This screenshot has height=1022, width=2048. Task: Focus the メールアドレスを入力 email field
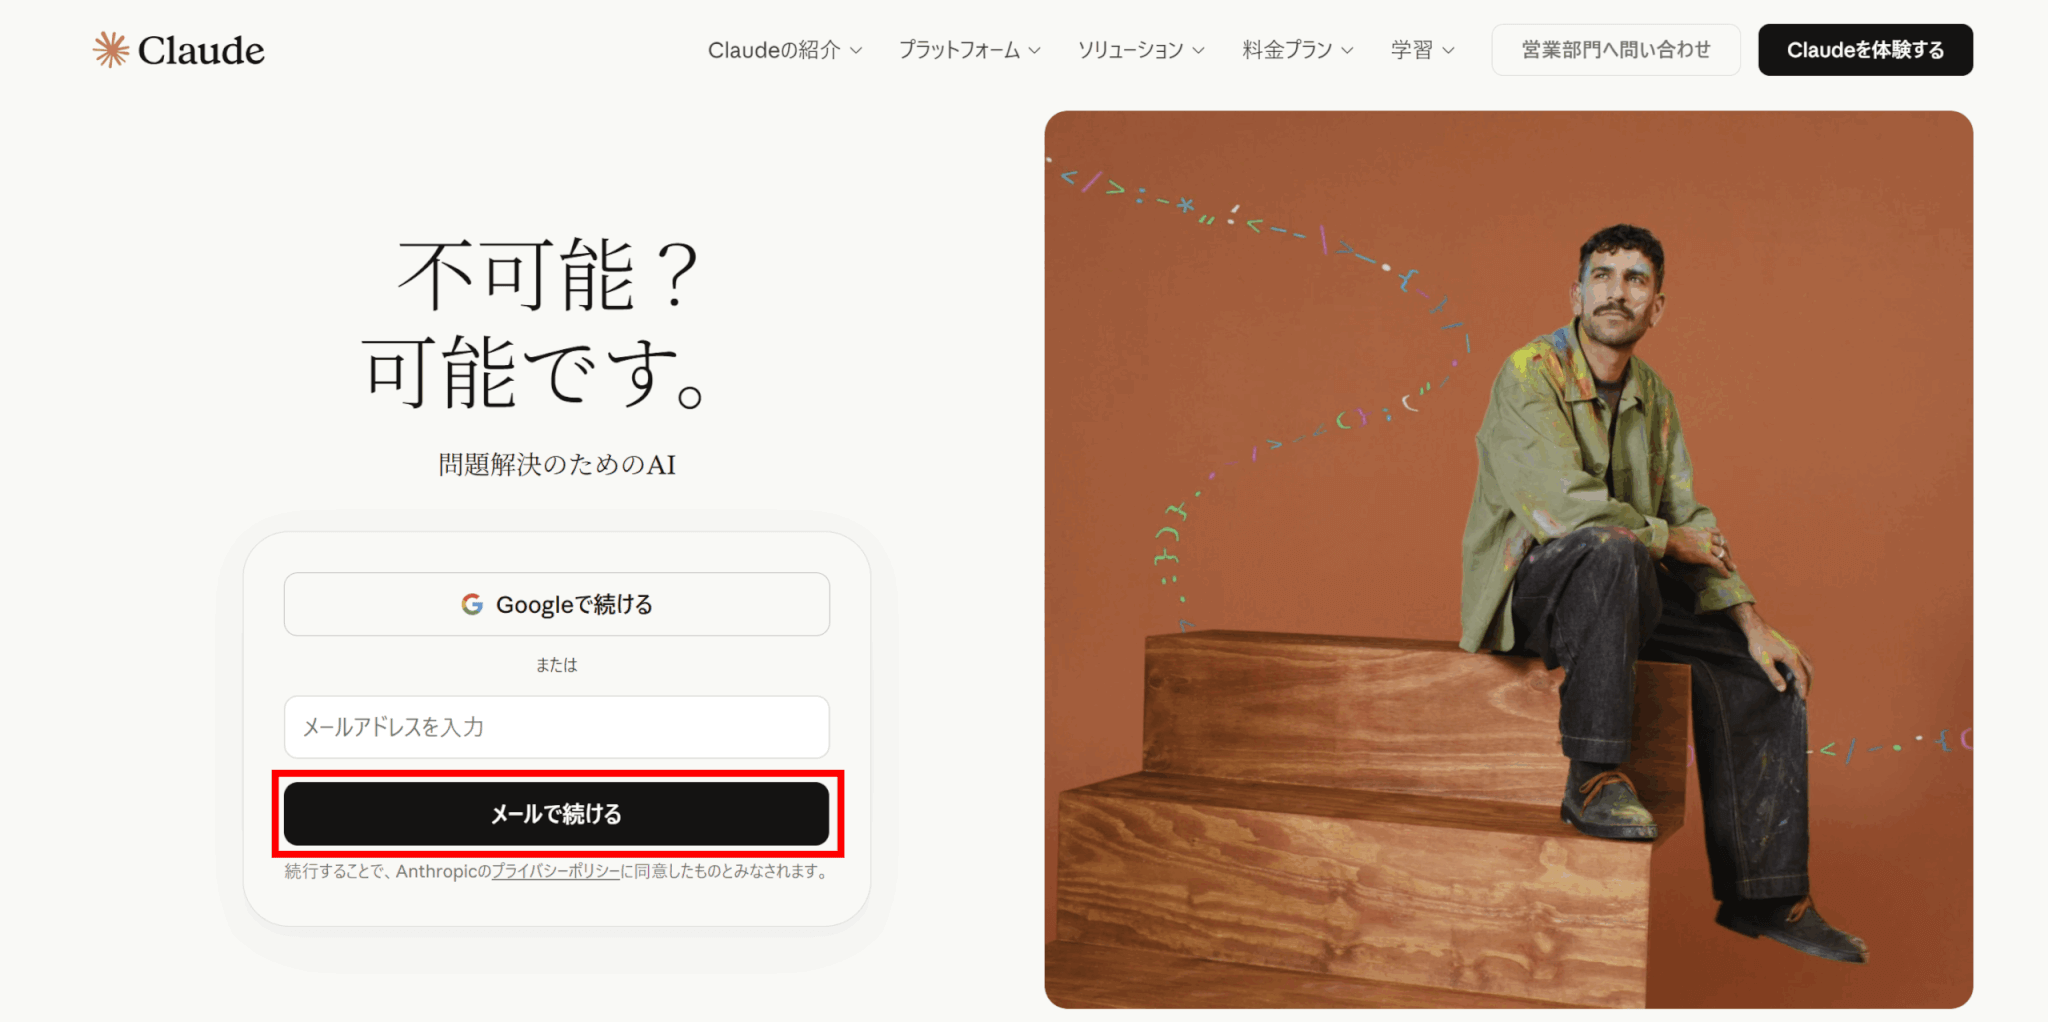click(557, 727)
